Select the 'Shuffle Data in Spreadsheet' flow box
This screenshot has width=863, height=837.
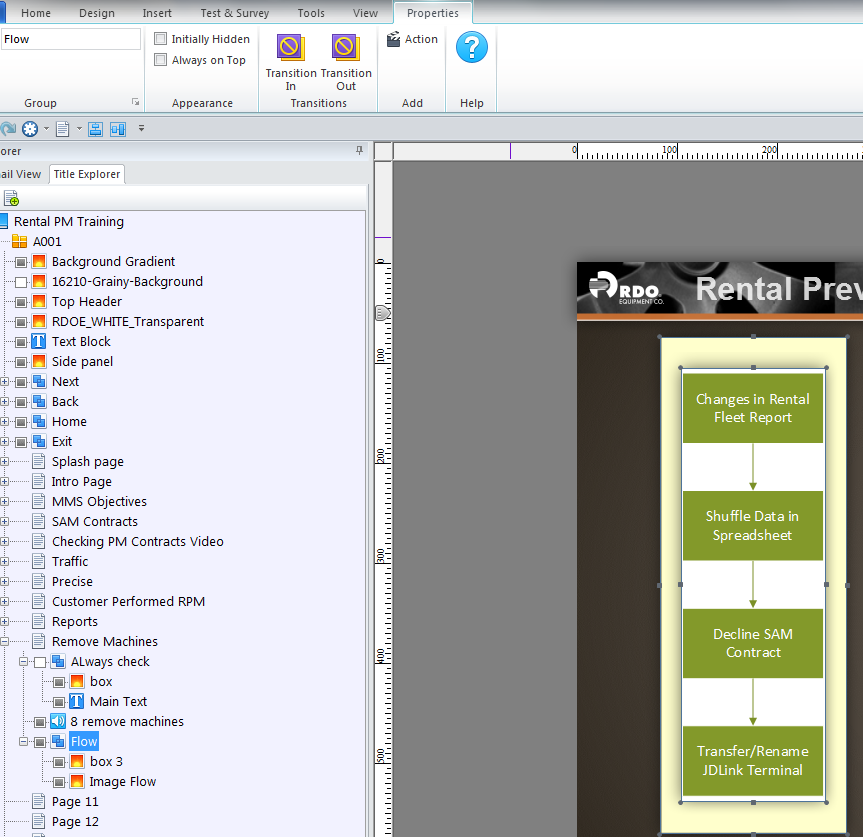[753, 526]
